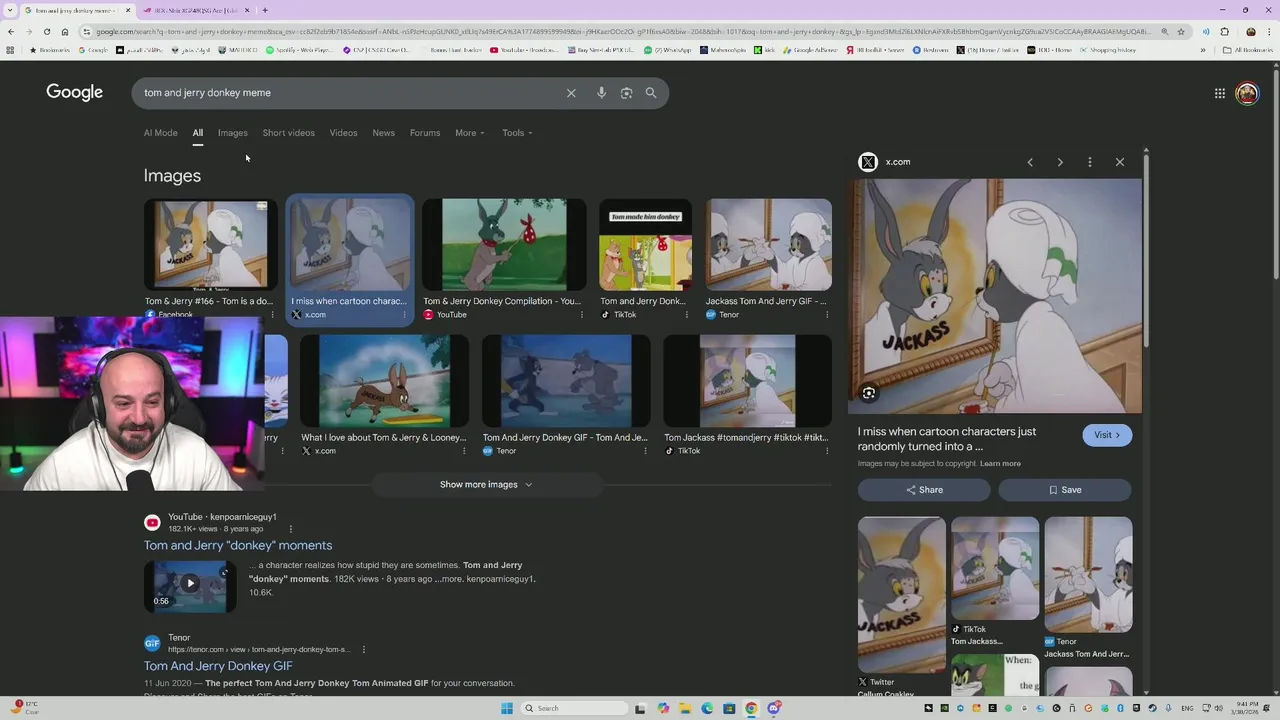Switch to AI Mode tab
Viewport: 1280px width, 720px height.
click(x=160, y=133)
